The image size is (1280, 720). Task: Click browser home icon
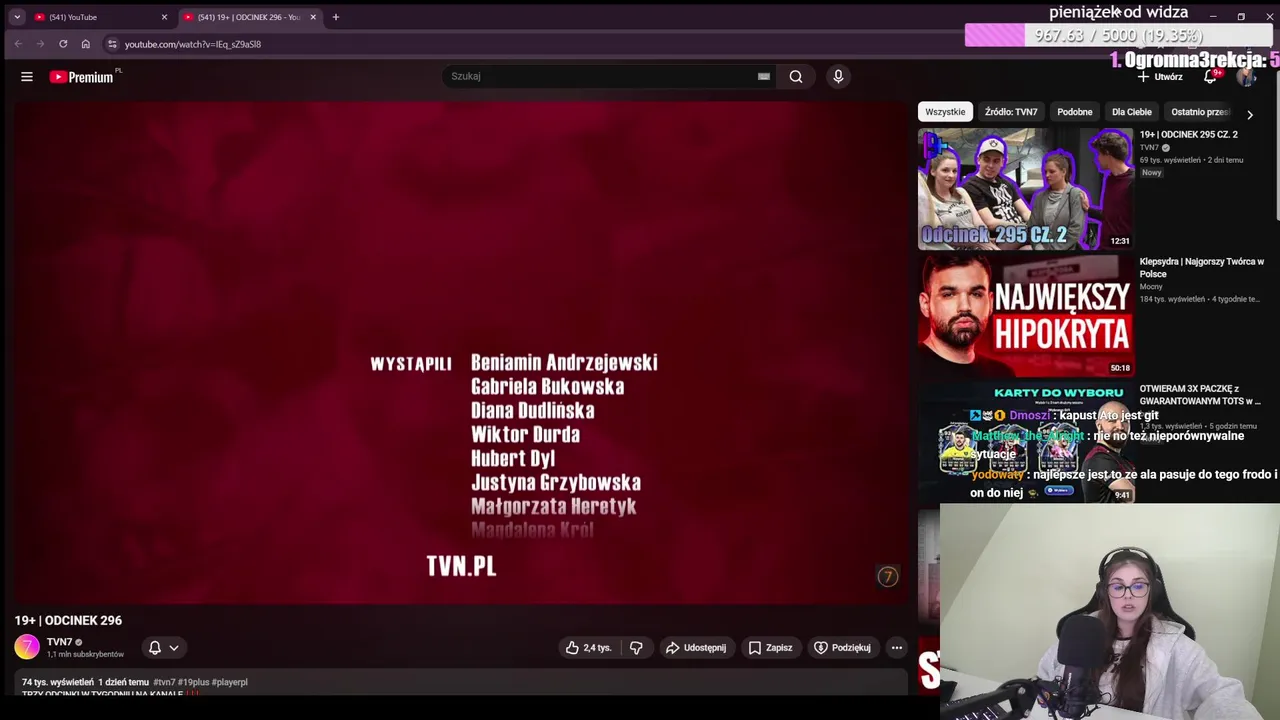pyautogui.click(x=86, y=44)
